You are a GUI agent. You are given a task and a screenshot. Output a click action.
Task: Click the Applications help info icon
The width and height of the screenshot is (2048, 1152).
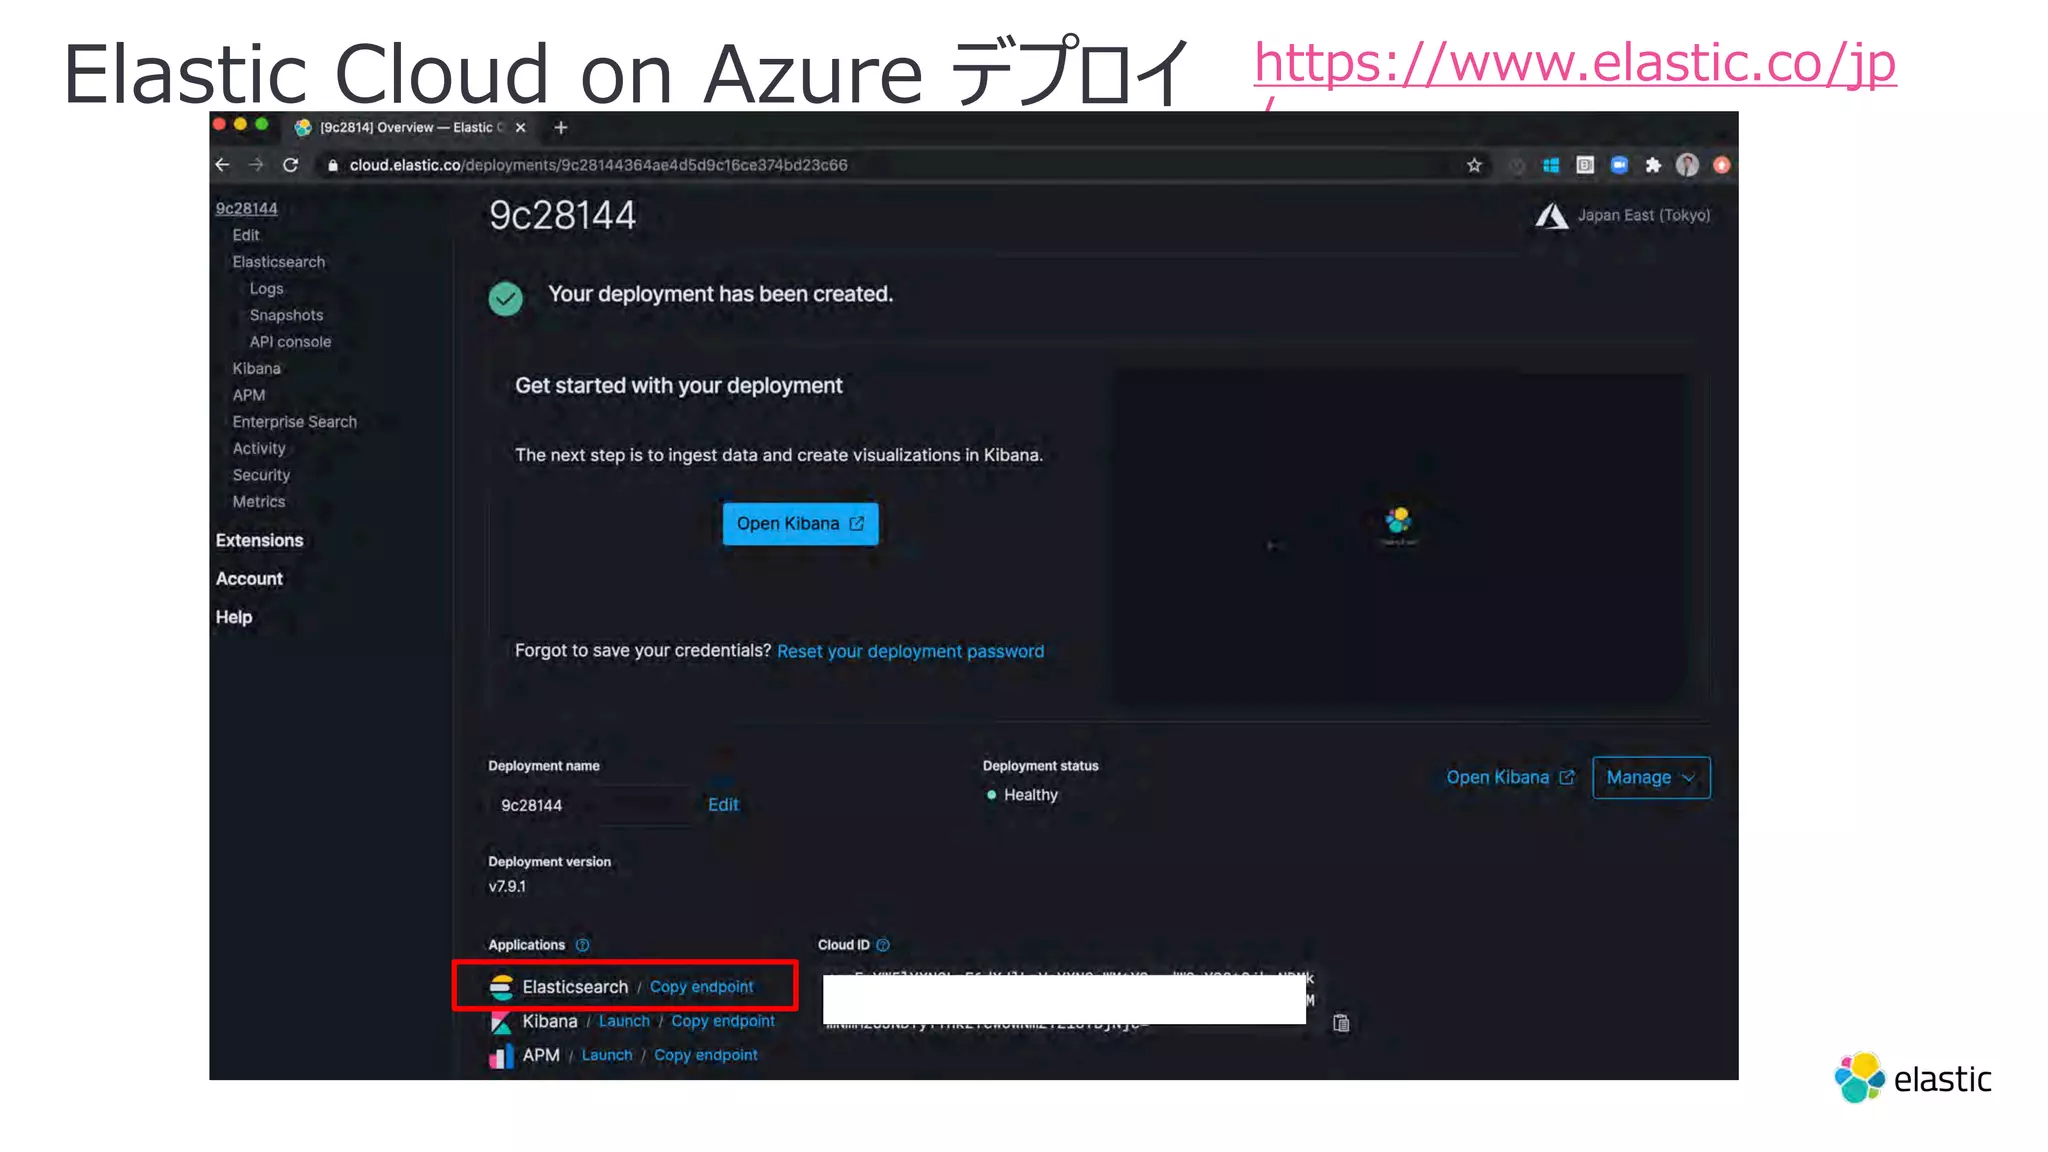point(583,945)
